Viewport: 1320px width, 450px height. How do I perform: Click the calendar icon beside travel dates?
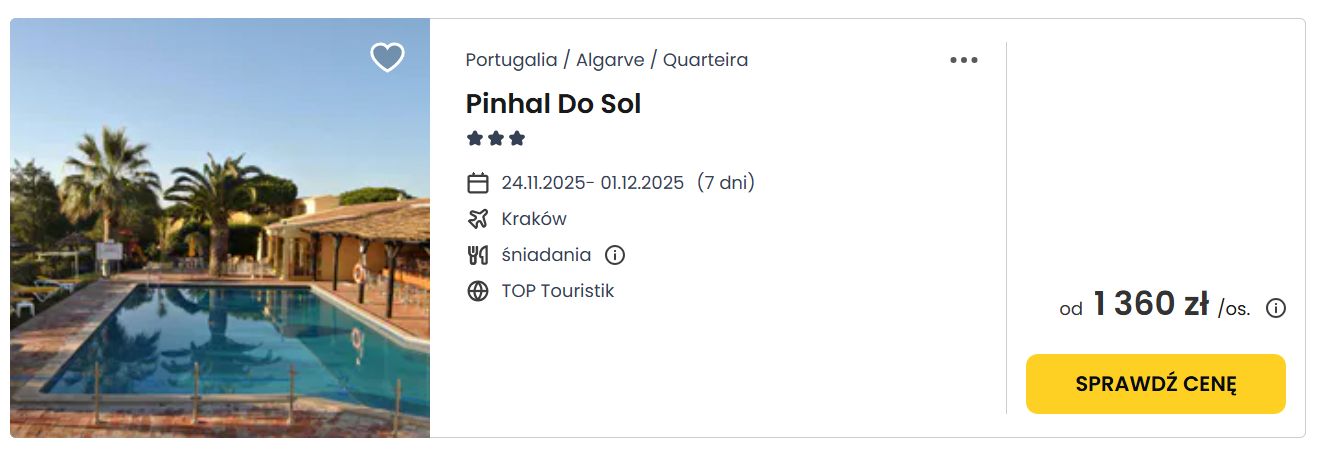click(478, 183)
